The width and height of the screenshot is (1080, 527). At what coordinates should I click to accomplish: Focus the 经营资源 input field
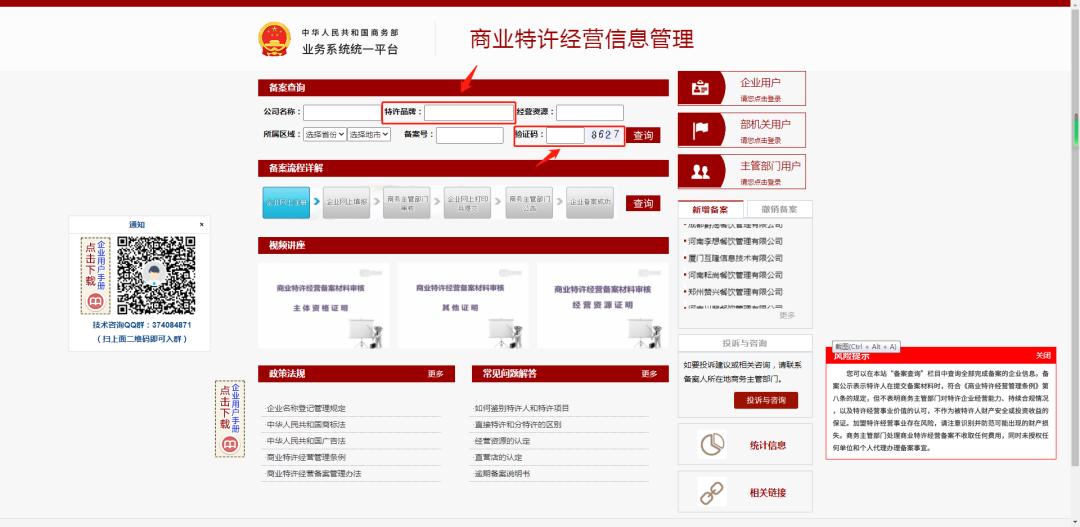pos(590,112)
